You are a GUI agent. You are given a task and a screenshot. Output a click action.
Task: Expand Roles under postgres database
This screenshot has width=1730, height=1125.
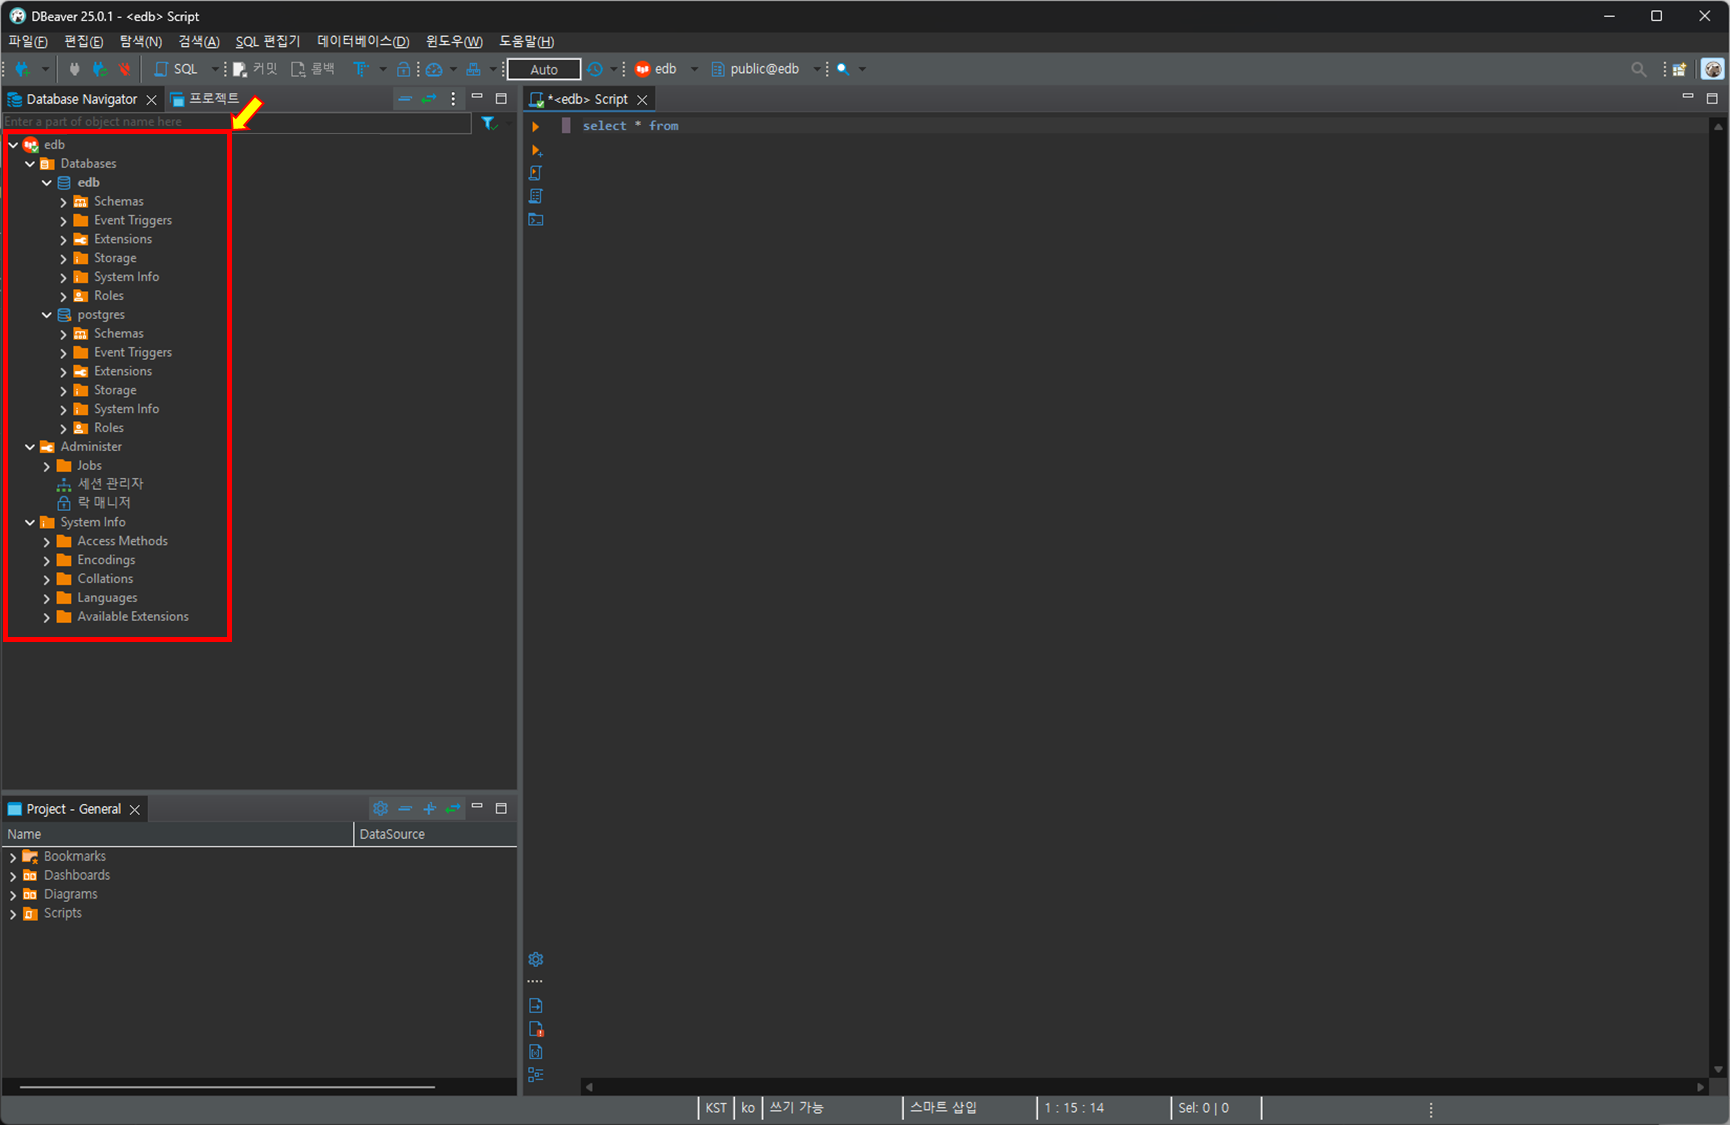(x=63, y=428)
